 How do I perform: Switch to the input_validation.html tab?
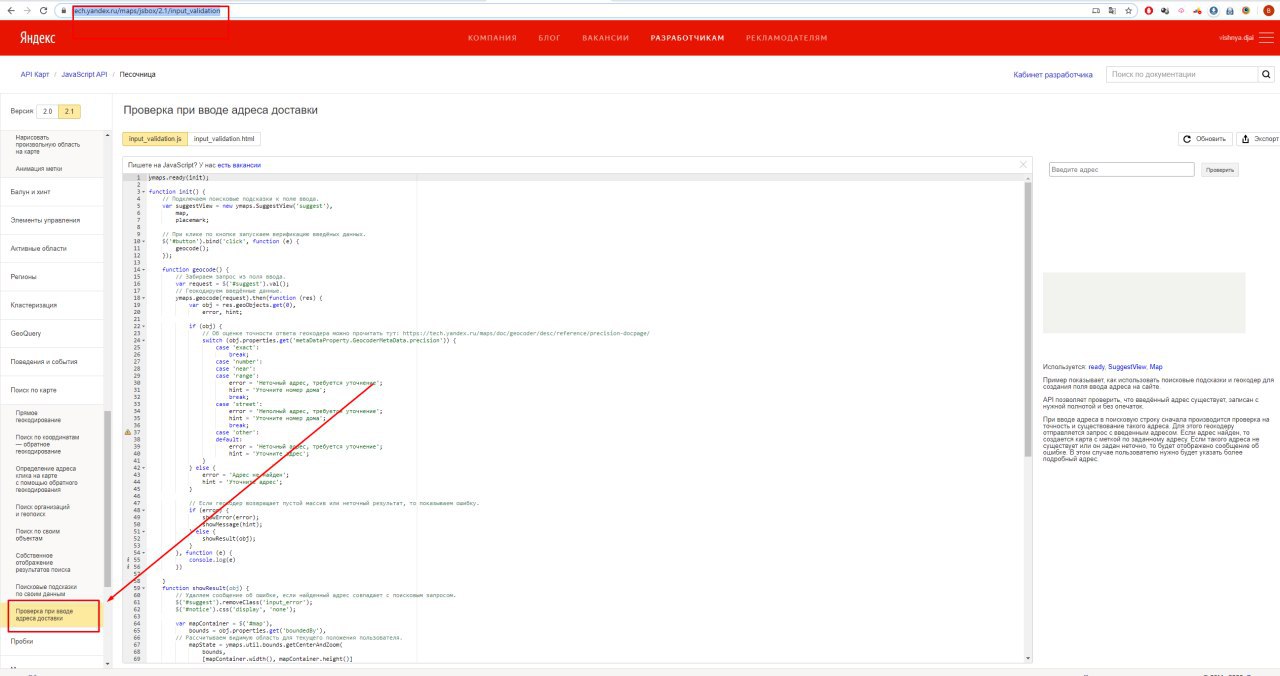(x=224, y=139)
